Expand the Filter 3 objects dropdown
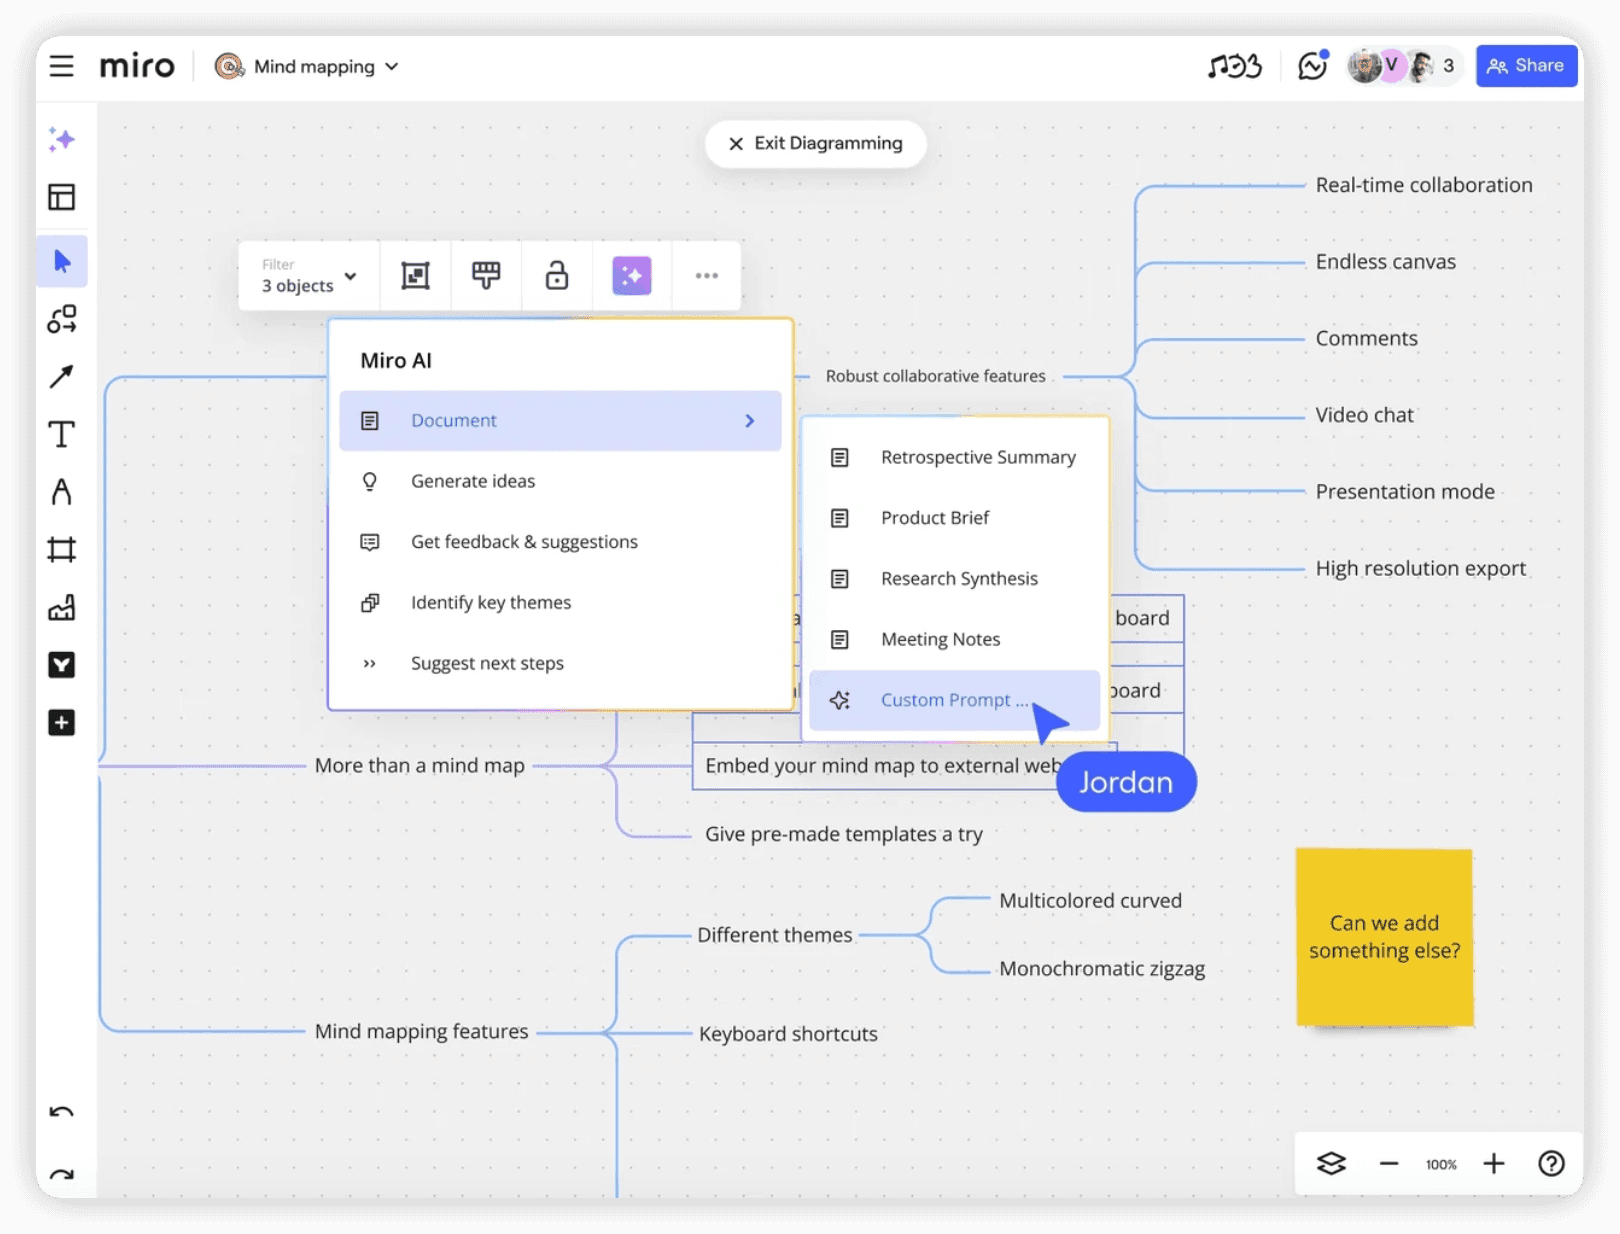Viewport: 1620px width, 1234px height. pos(309,276)
